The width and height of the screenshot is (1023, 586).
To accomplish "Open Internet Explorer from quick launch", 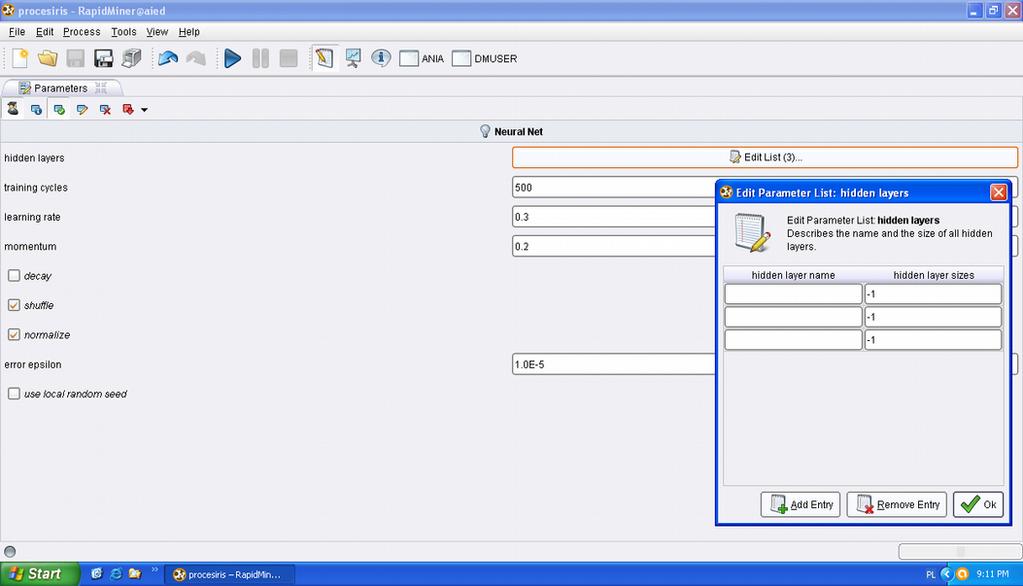I will click(x=115, y=574).
